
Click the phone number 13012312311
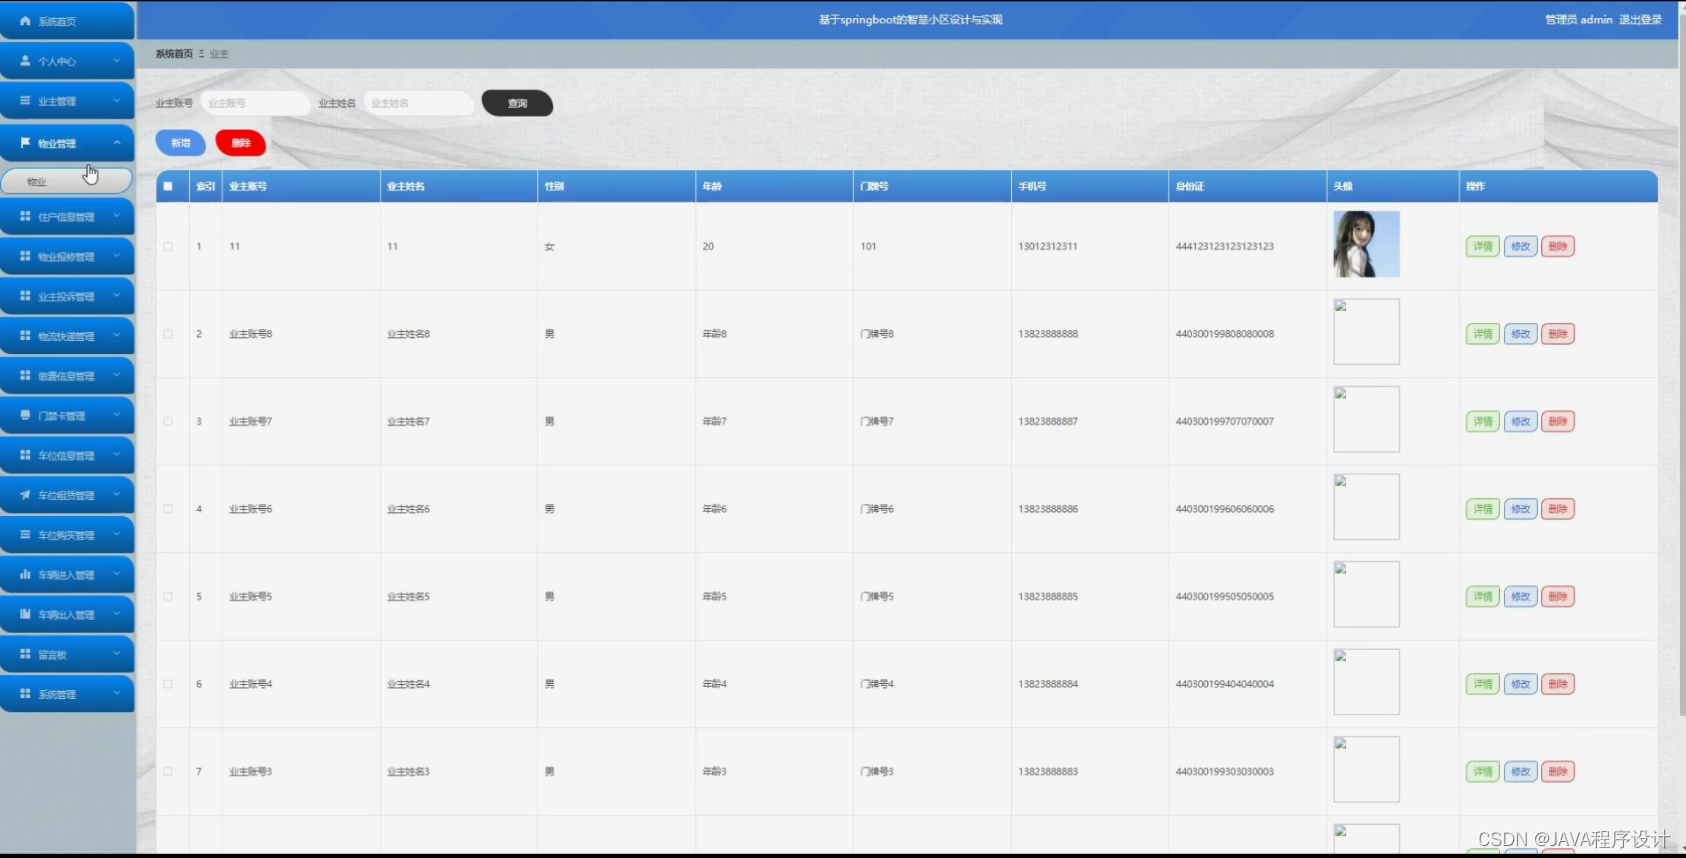[x=1048, y=246]
